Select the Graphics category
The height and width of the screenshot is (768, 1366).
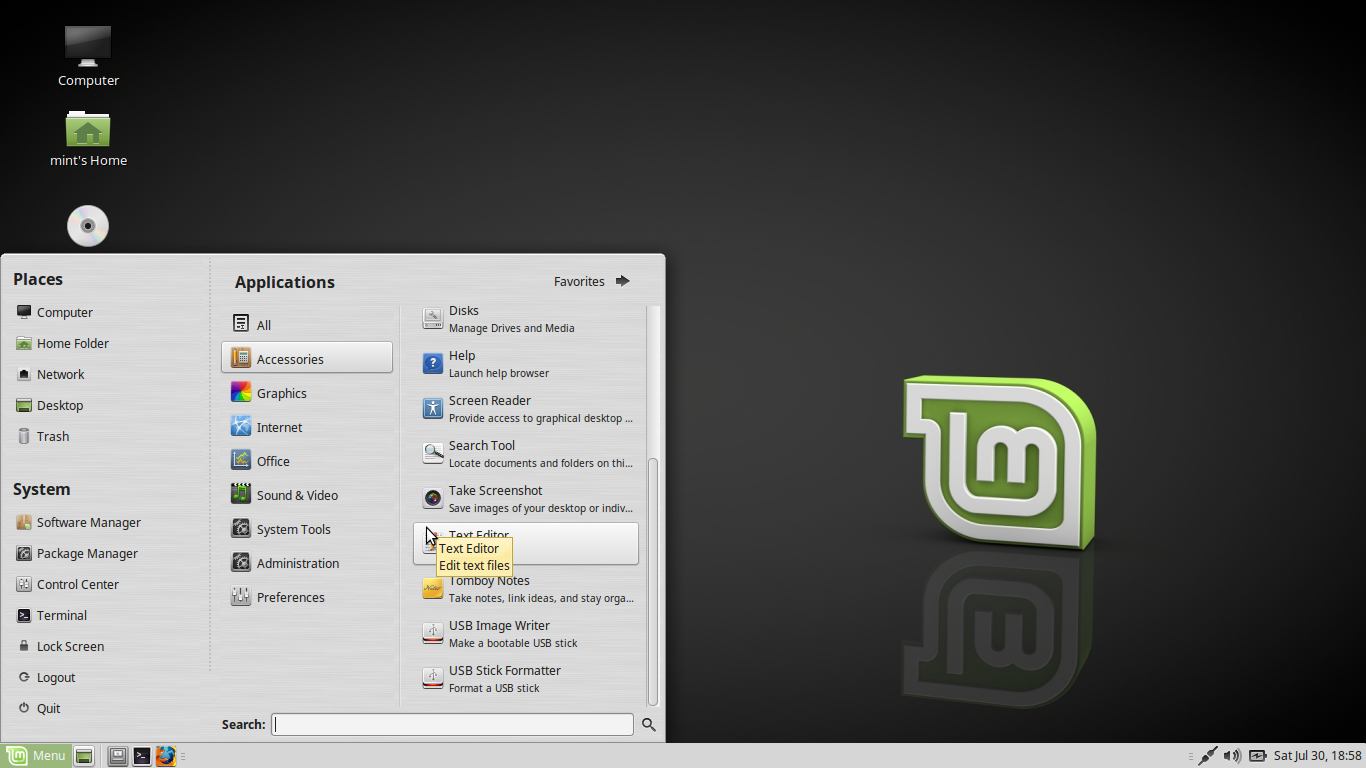pos(307,393)
